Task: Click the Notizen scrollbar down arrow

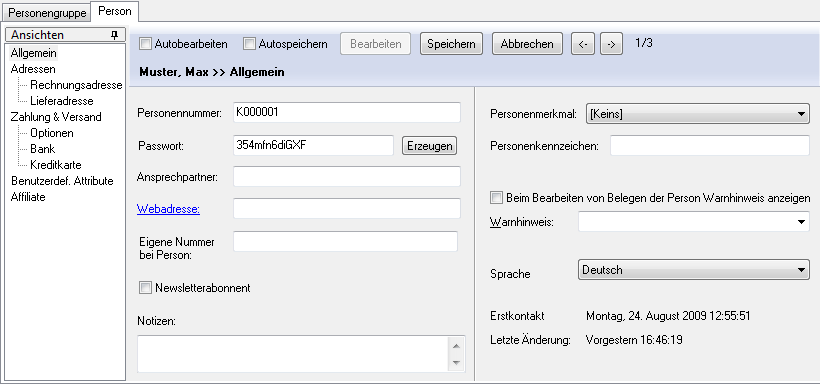Action: click(x=456, y=363)
